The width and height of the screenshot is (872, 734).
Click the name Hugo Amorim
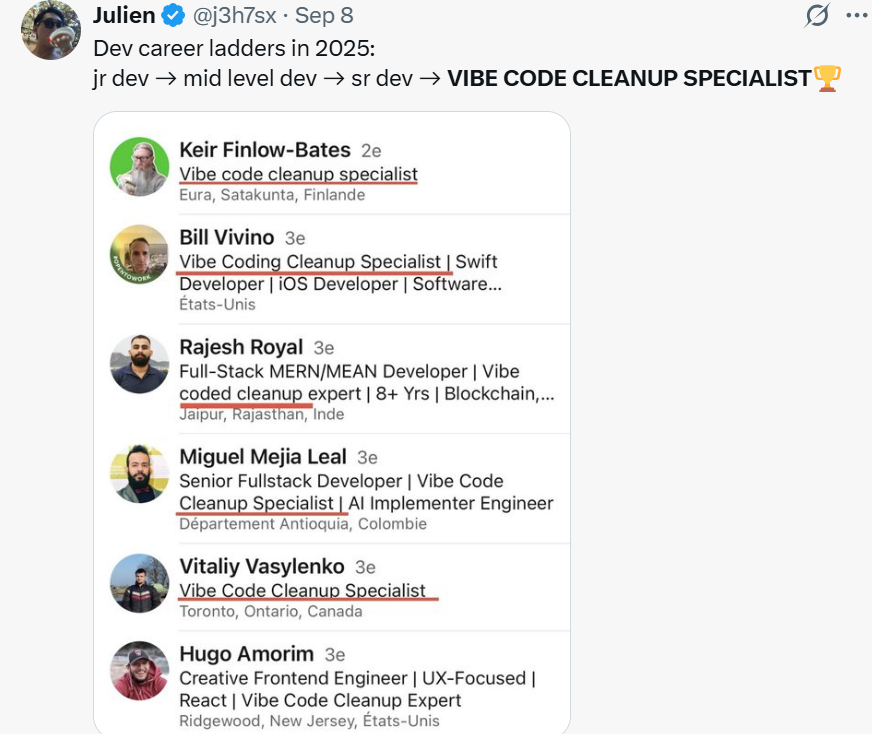(246, 654)
